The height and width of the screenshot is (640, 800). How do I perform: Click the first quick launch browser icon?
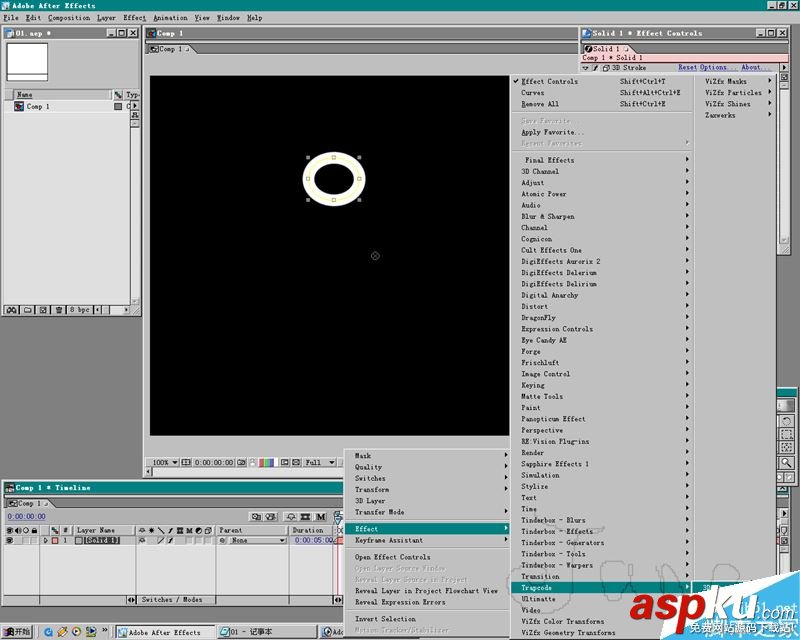(x=48, y=632)
